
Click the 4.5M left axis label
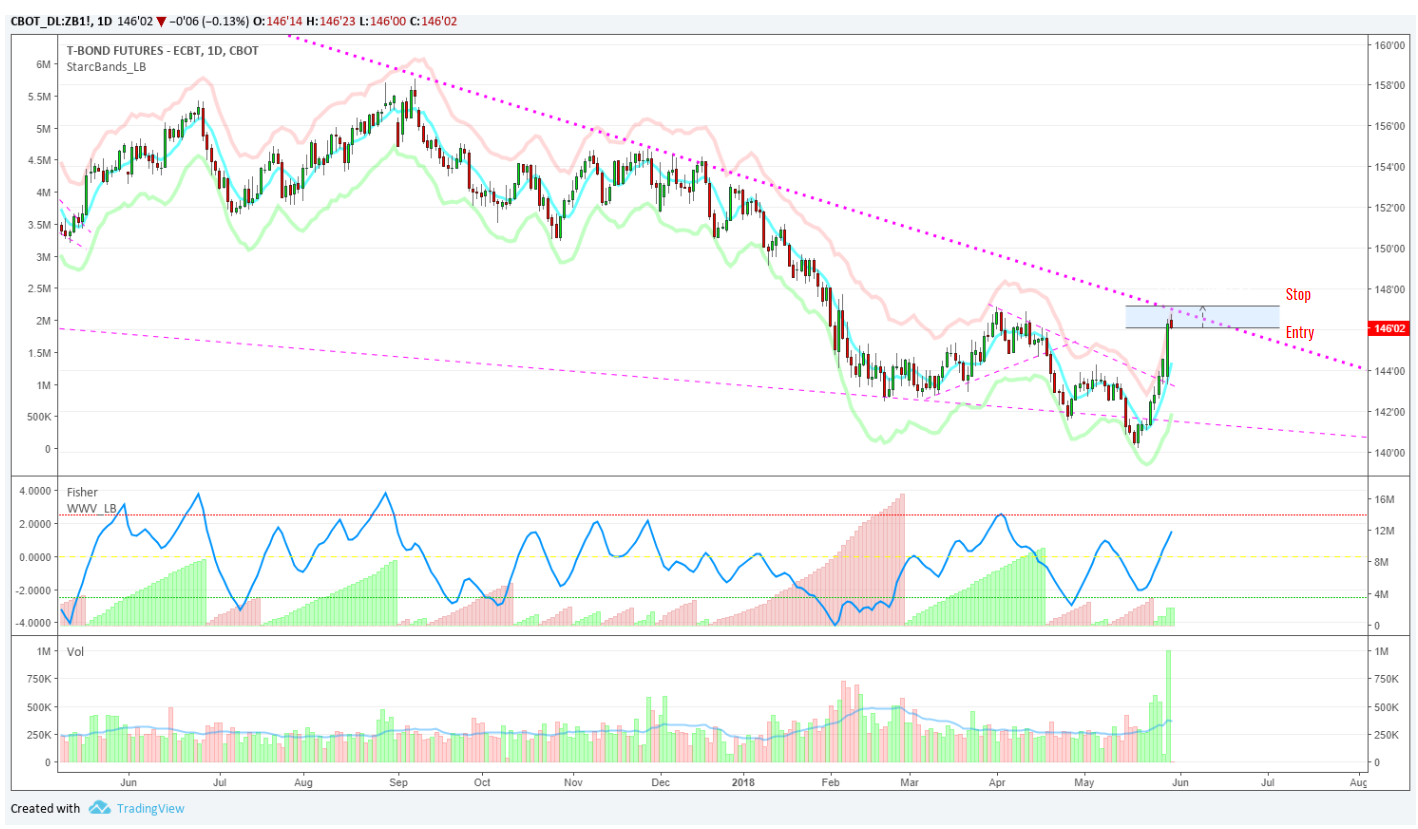pyautogui.click(x=38, y=160)
